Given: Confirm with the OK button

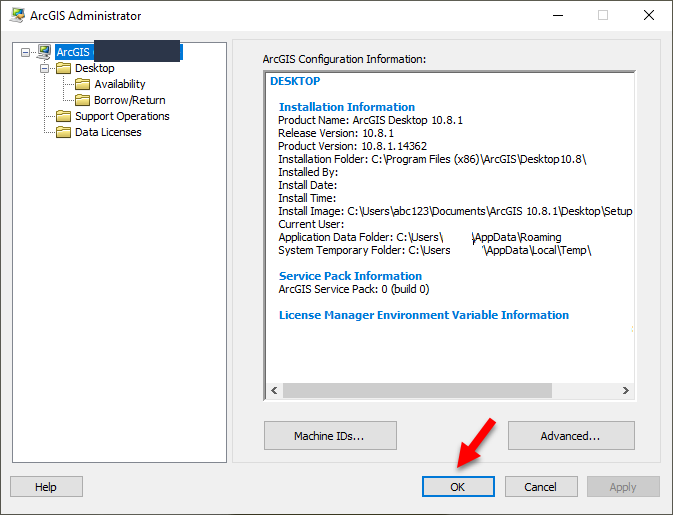Looking at the screenshot, I should 458,487.
